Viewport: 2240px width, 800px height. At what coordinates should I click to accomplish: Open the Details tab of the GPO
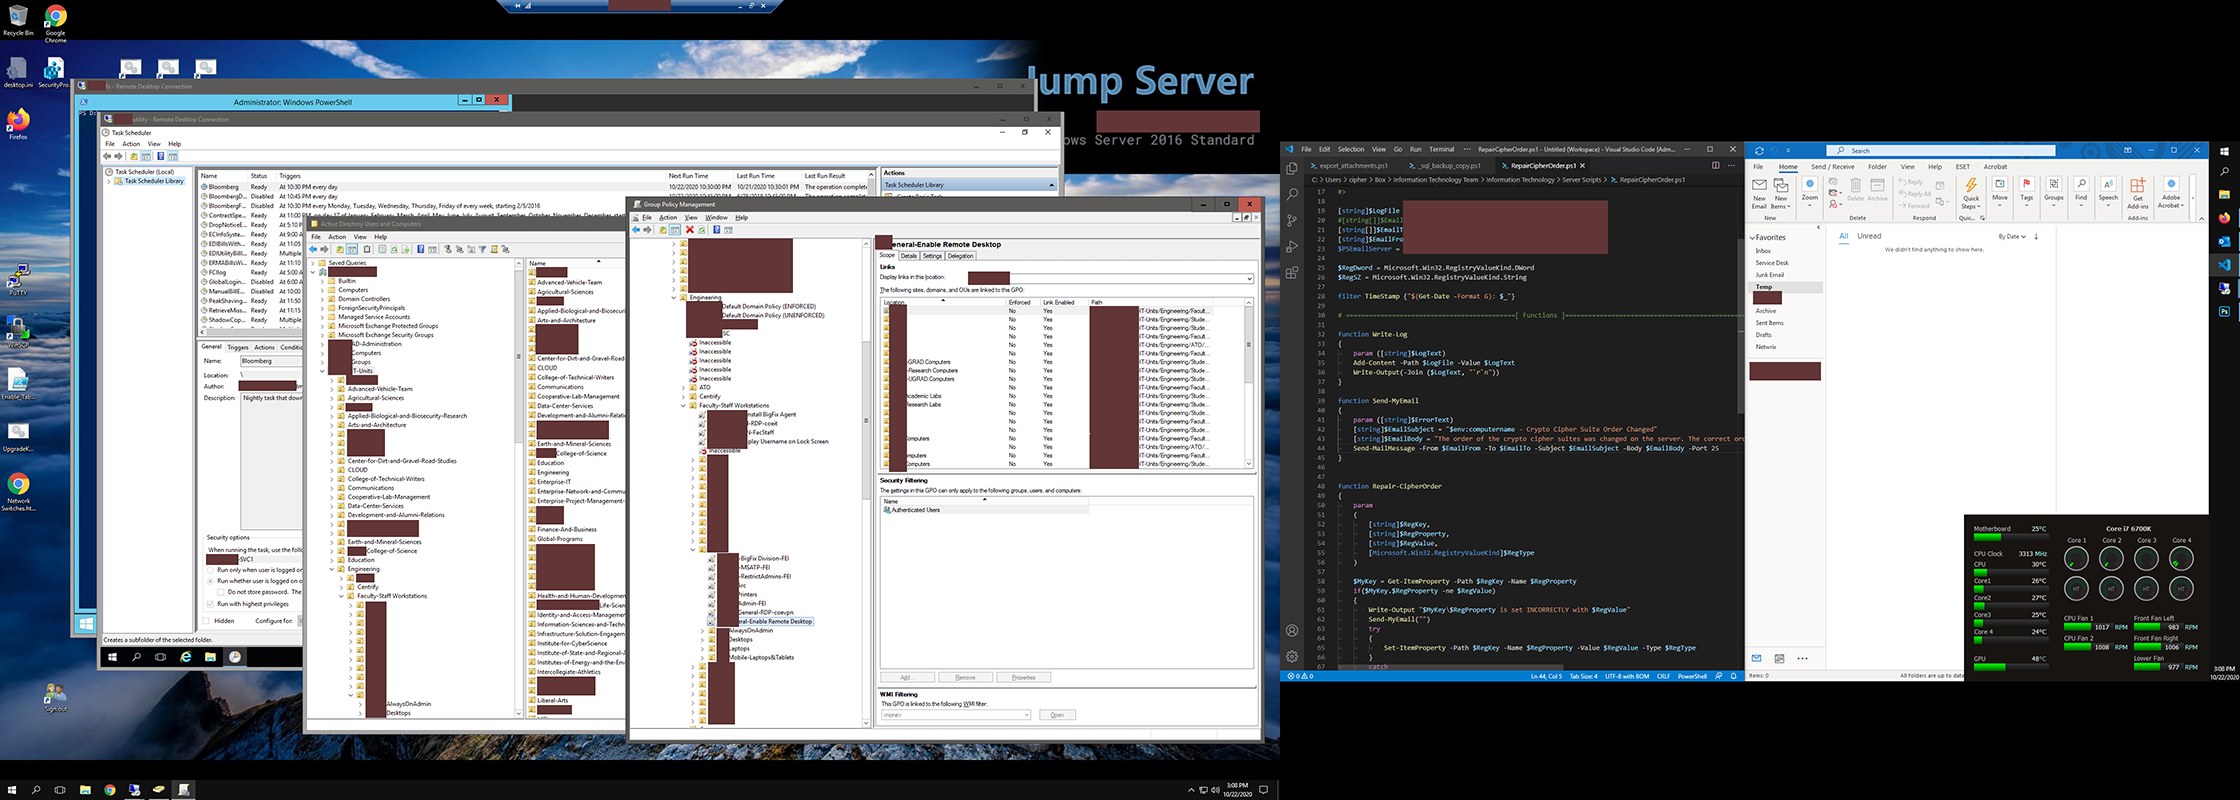(x=908, y=256)
